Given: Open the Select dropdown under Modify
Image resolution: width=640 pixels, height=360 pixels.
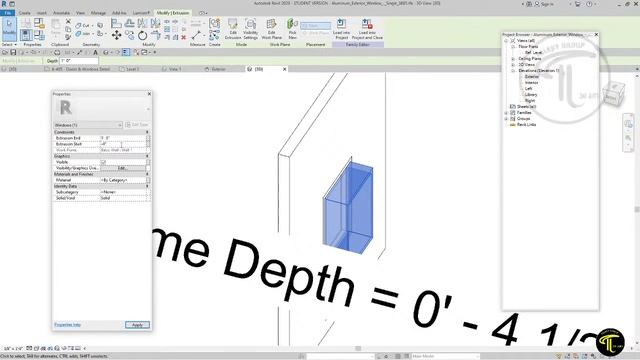Looking at the screenshot, I should (x=9, y=44).
